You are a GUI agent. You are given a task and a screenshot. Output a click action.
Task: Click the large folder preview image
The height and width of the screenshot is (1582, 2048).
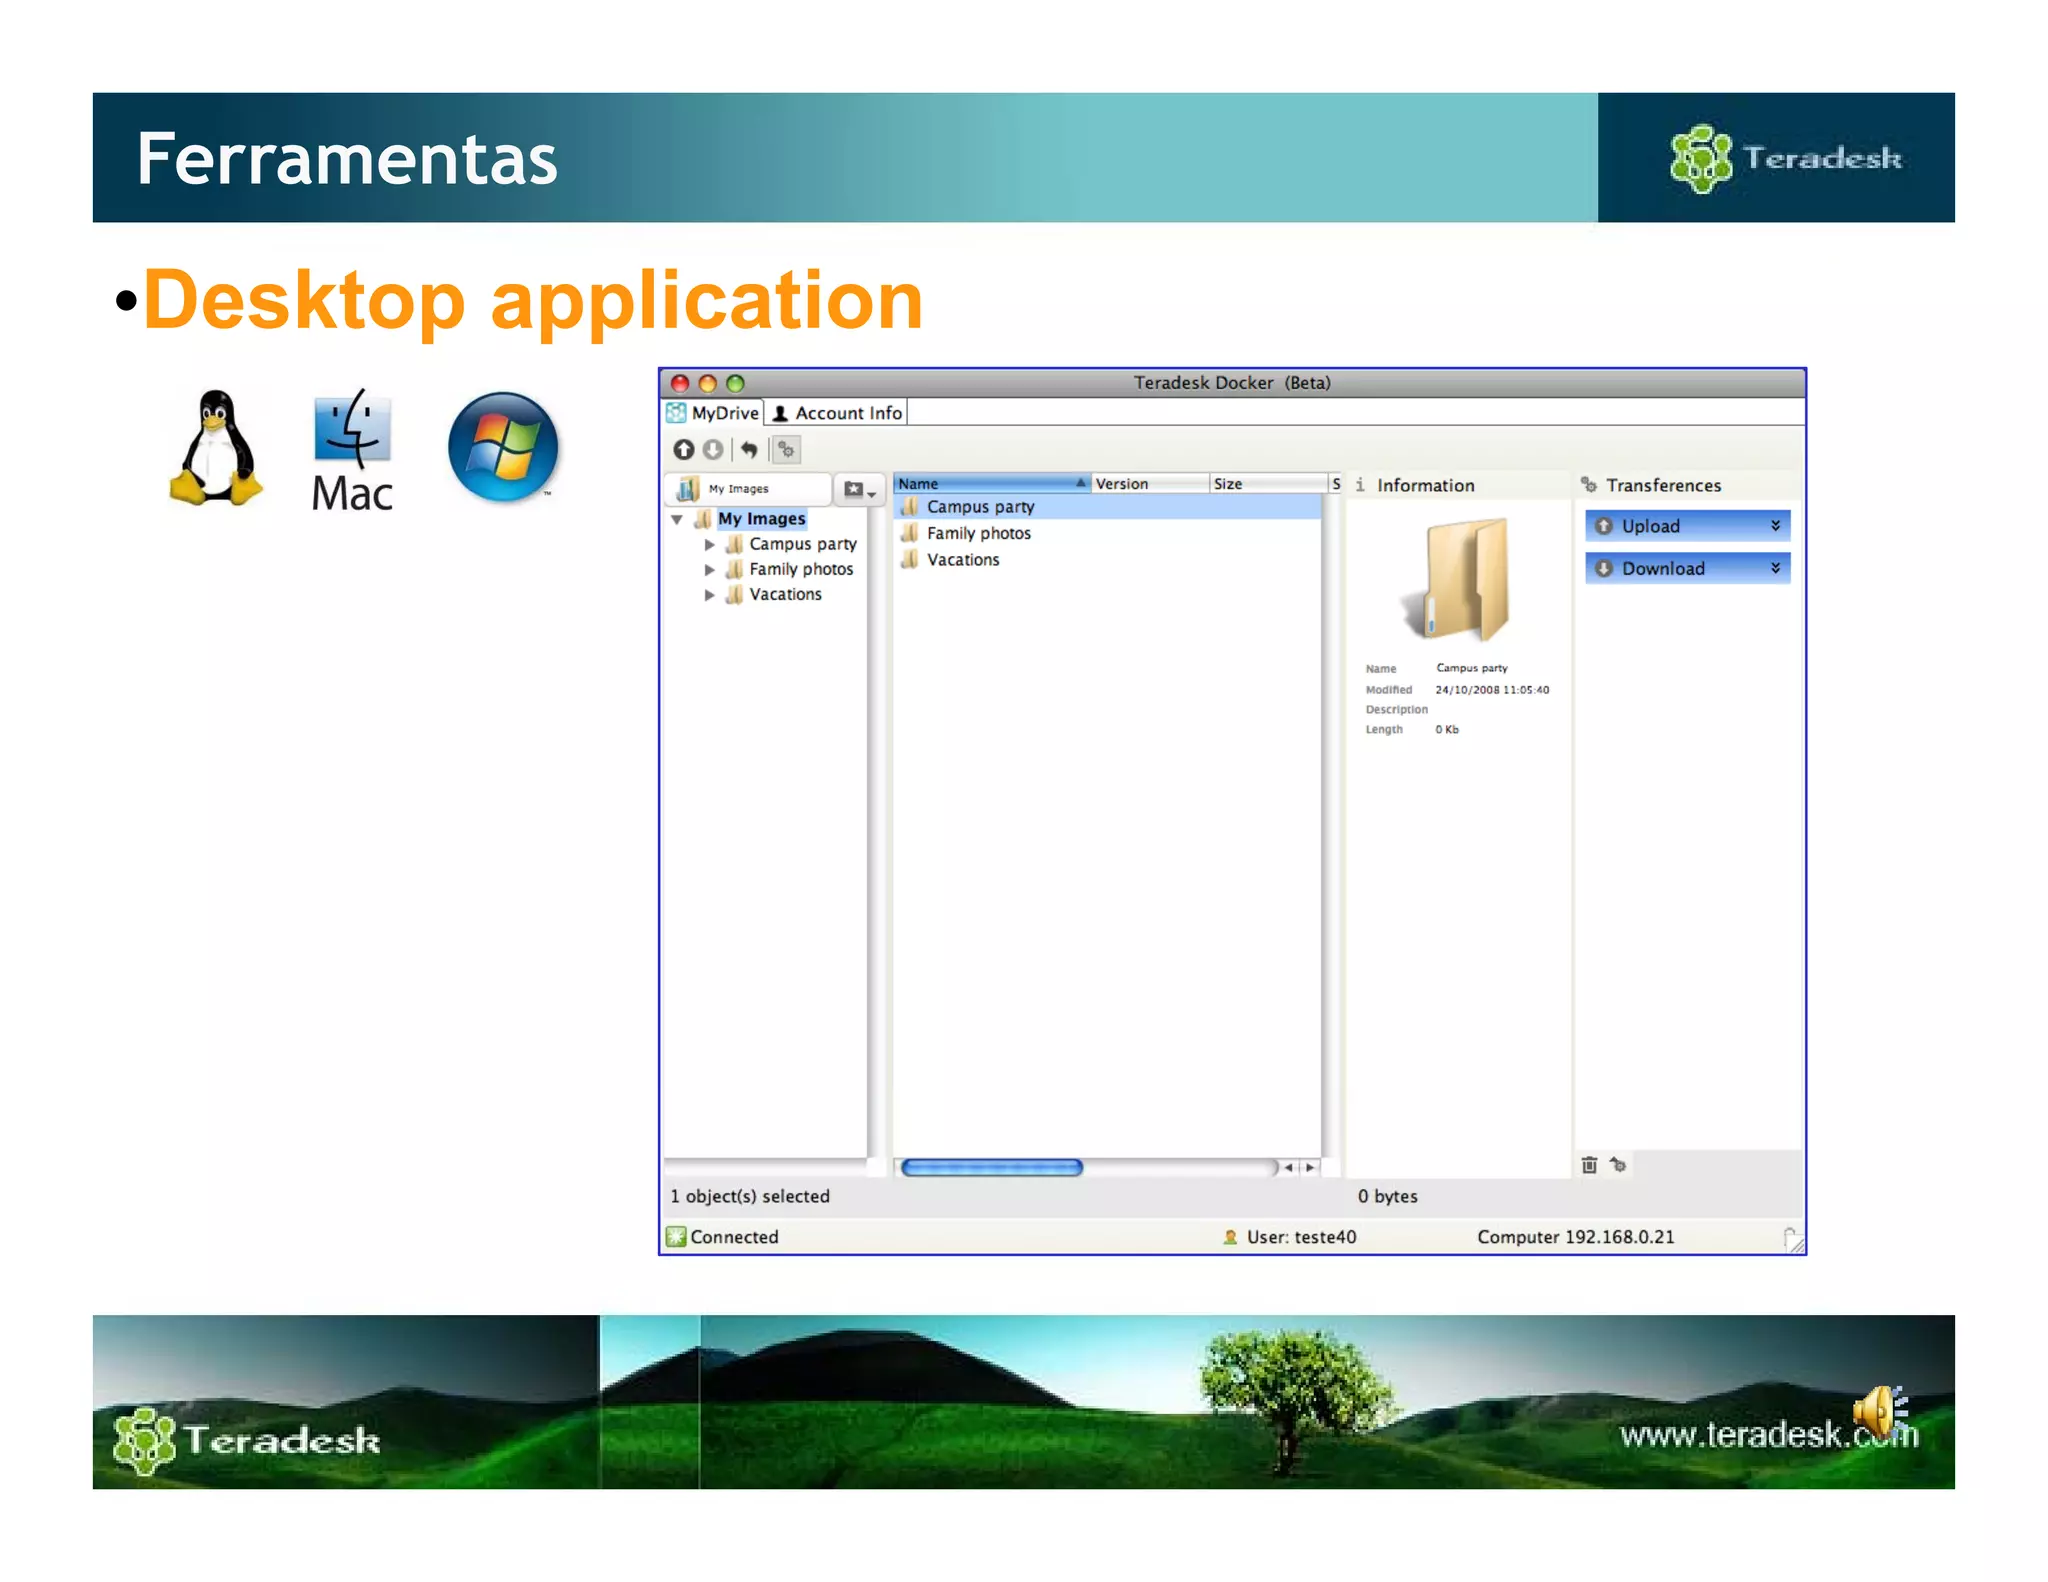(x=1455, y=579)
